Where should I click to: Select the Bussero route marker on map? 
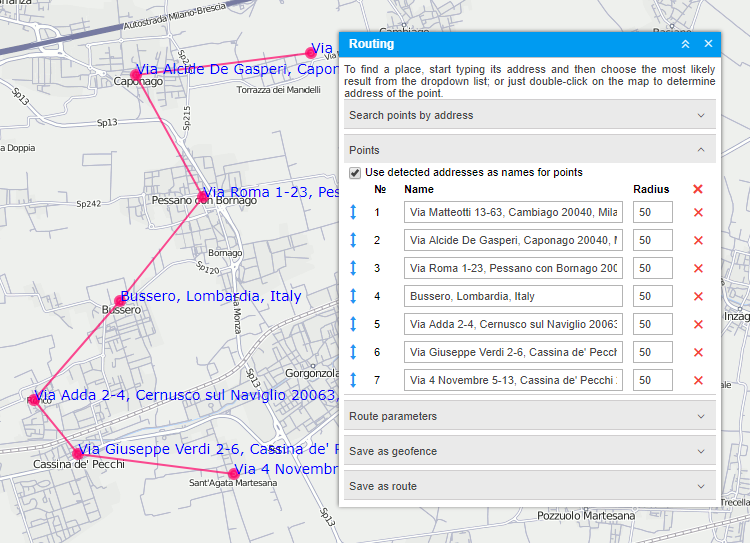coord(119,300)
